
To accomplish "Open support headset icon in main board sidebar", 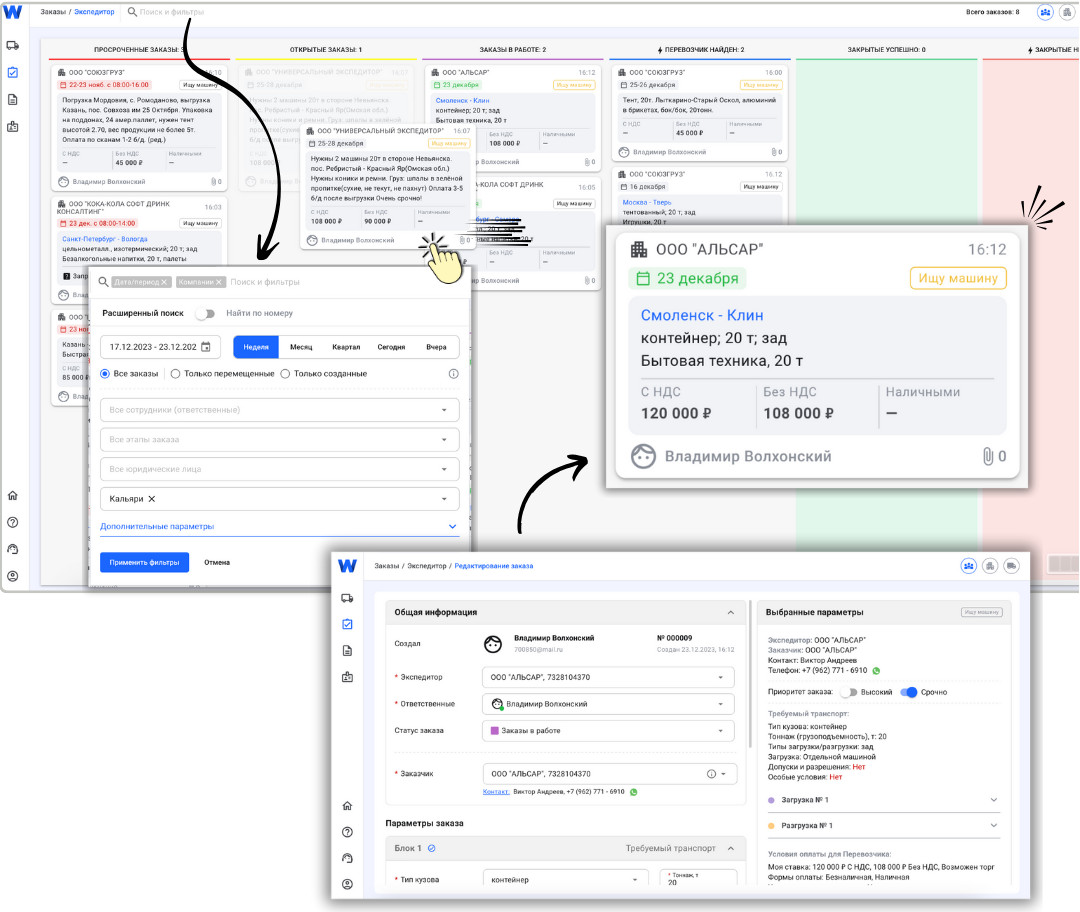I will [12, 549].
